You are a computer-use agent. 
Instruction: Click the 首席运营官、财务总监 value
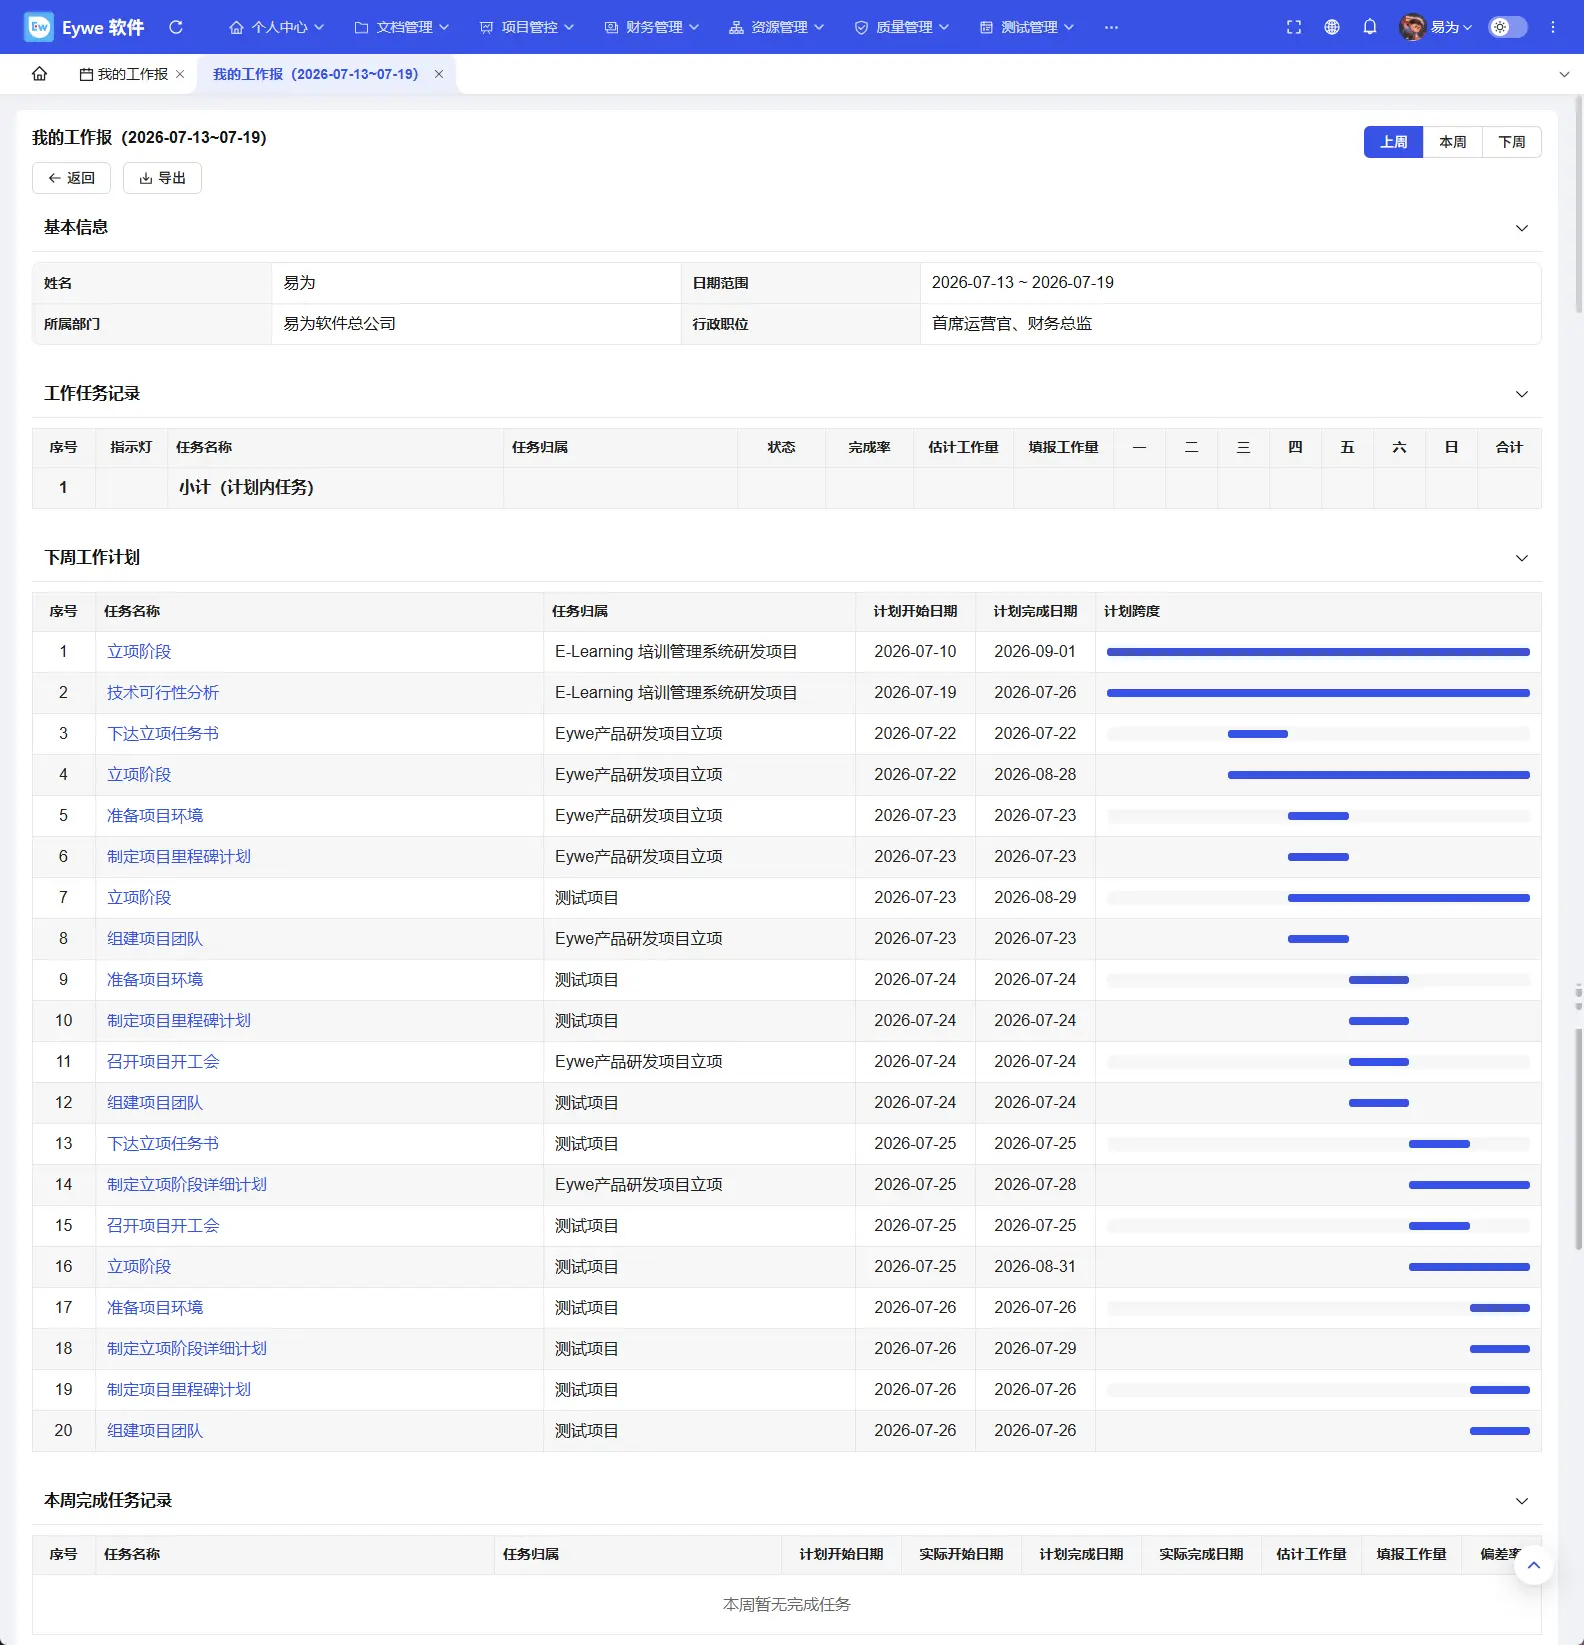click(1012, 324)
